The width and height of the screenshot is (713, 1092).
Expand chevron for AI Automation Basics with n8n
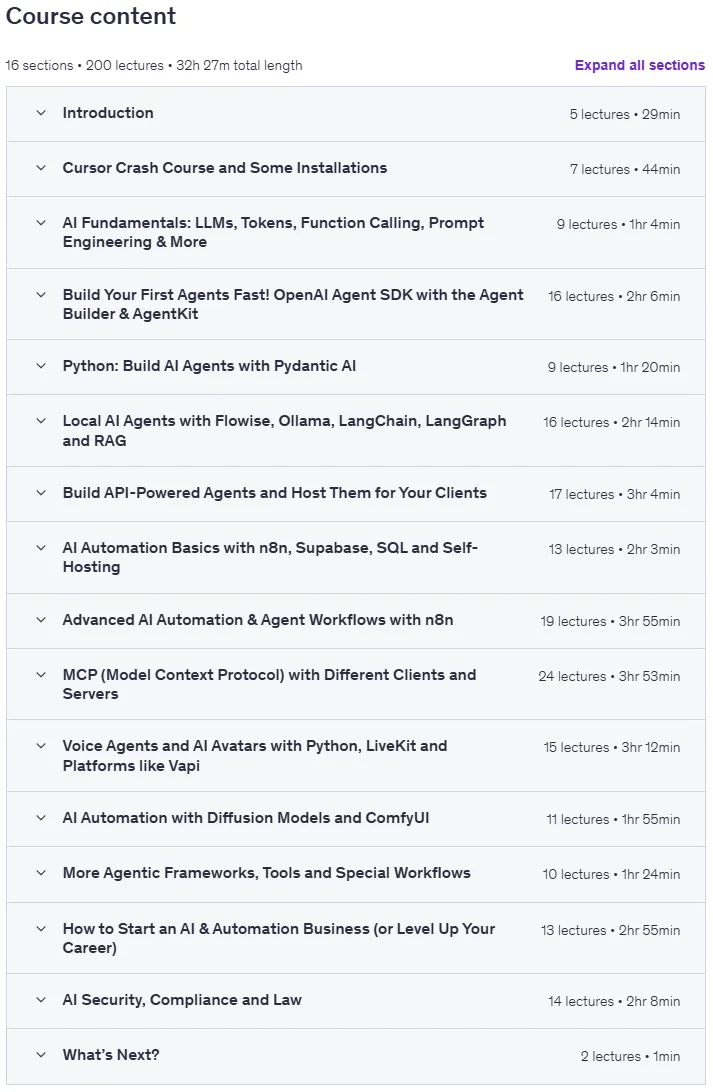tap(41, 547)
